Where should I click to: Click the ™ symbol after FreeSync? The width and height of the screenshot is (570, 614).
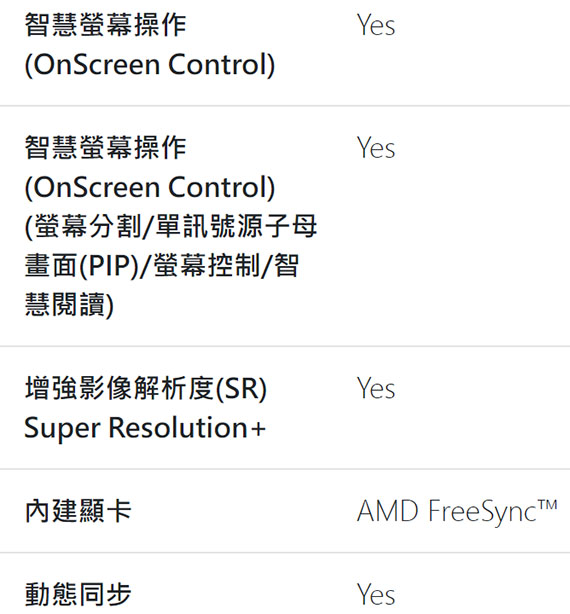(547, 506)
